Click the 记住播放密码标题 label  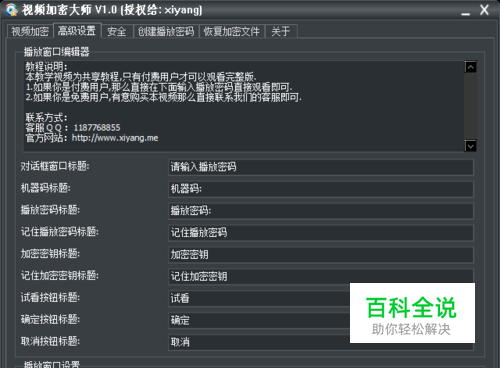(60, 232)
